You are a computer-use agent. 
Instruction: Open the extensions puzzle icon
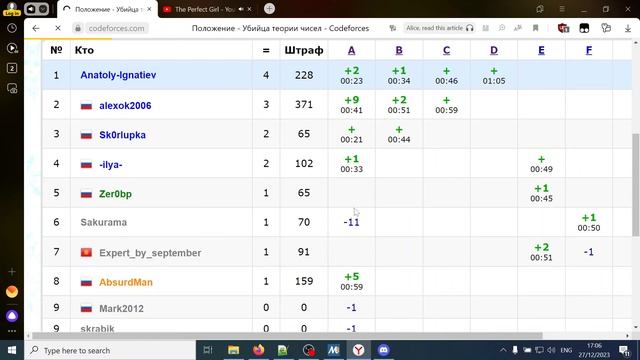click(606, 28)
